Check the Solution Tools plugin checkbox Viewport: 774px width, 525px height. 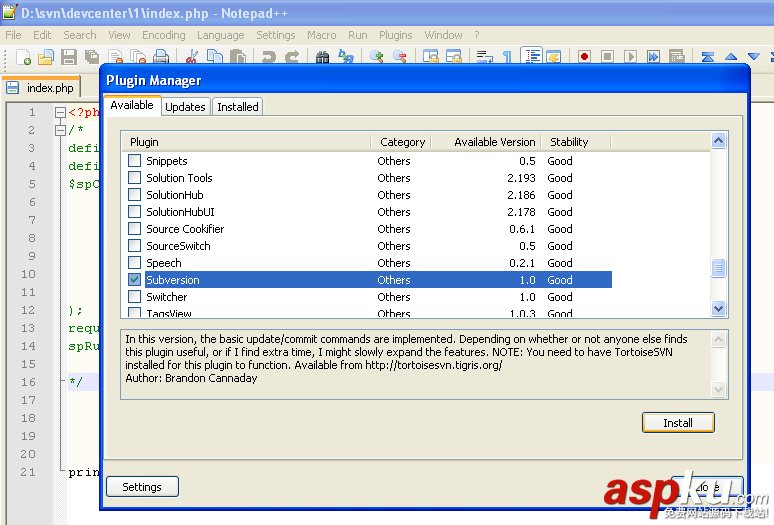[134, 177]
